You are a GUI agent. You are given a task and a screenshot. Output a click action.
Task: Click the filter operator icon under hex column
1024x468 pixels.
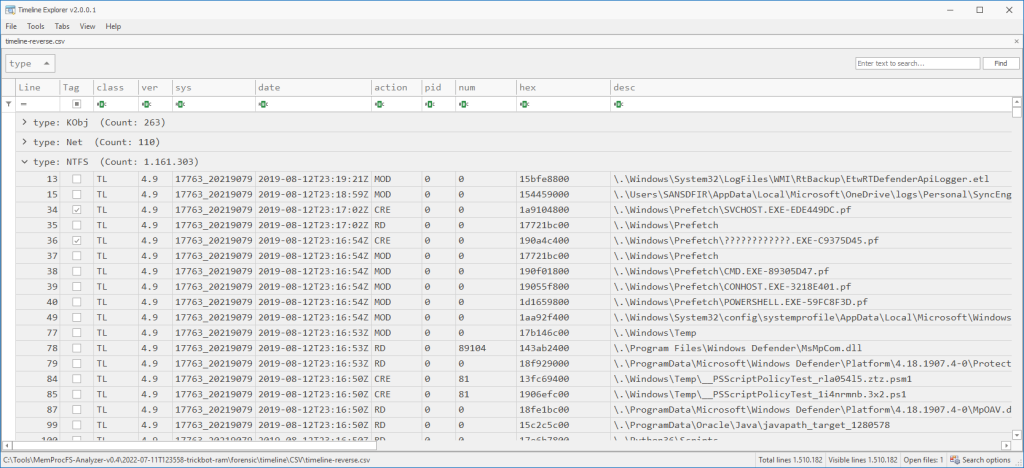click(x=523, y=104)
